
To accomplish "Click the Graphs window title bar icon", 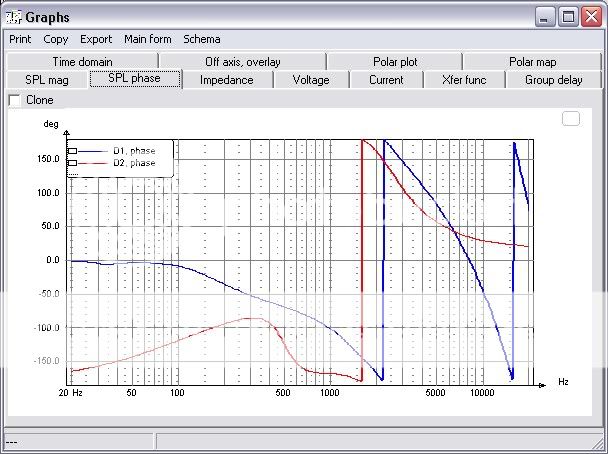I will click(x=13, y=17).
